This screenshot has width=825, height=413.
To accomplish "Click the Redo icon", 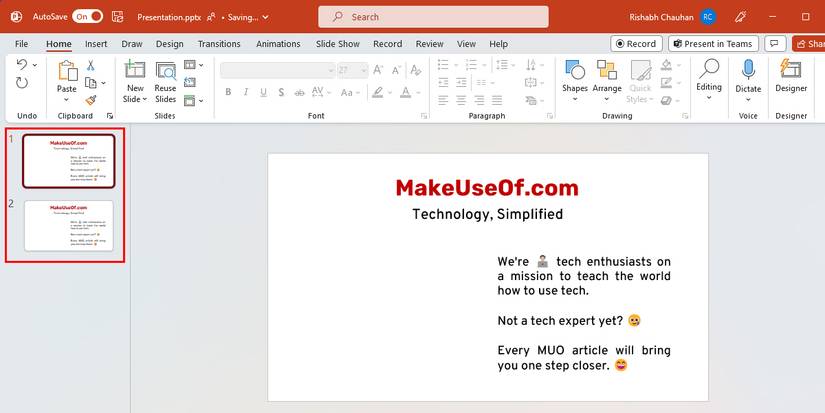I will click(x=22, y=83).
